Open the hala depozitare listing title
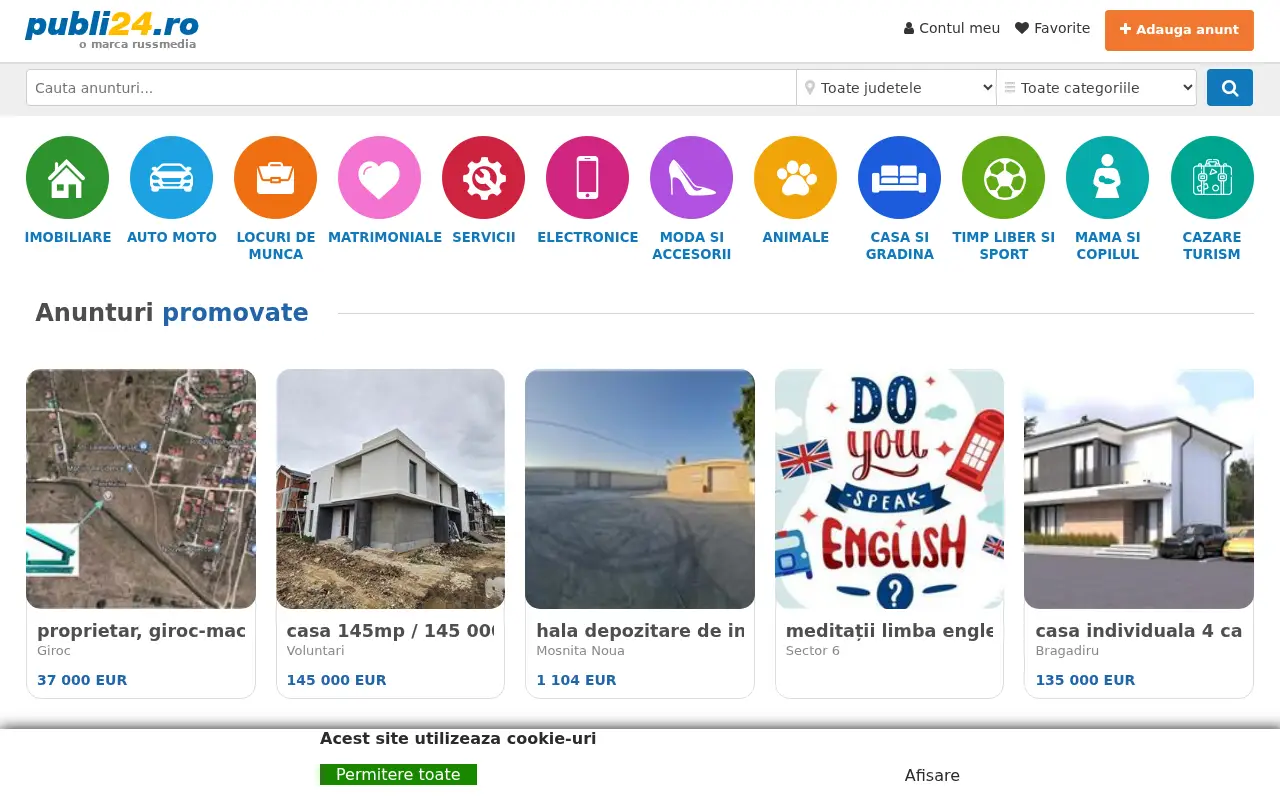Viewport: 1280px width, 800px height. (x=640, y=631)
